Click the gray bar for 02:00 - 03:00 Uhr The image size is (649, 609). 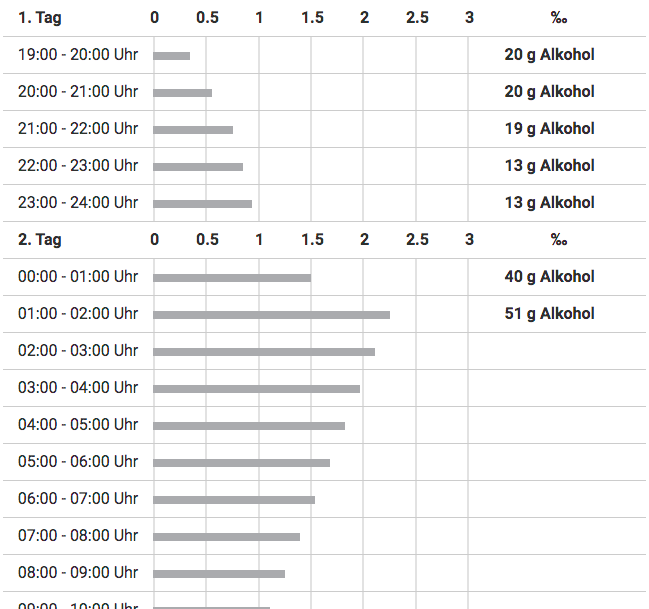pyautogui.click(x=264, y=352)
